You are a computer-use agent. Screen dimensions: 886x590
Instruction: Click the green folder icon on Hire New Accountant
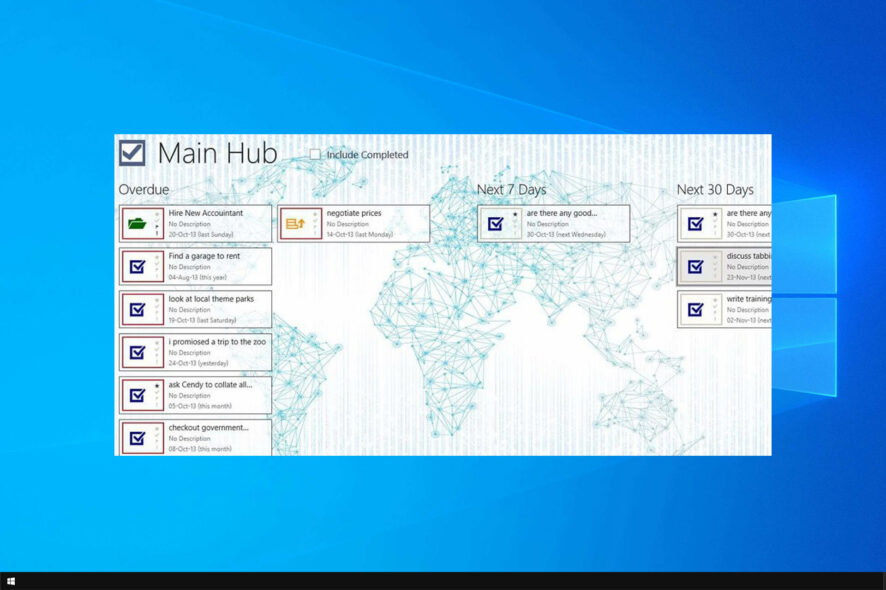137,224
